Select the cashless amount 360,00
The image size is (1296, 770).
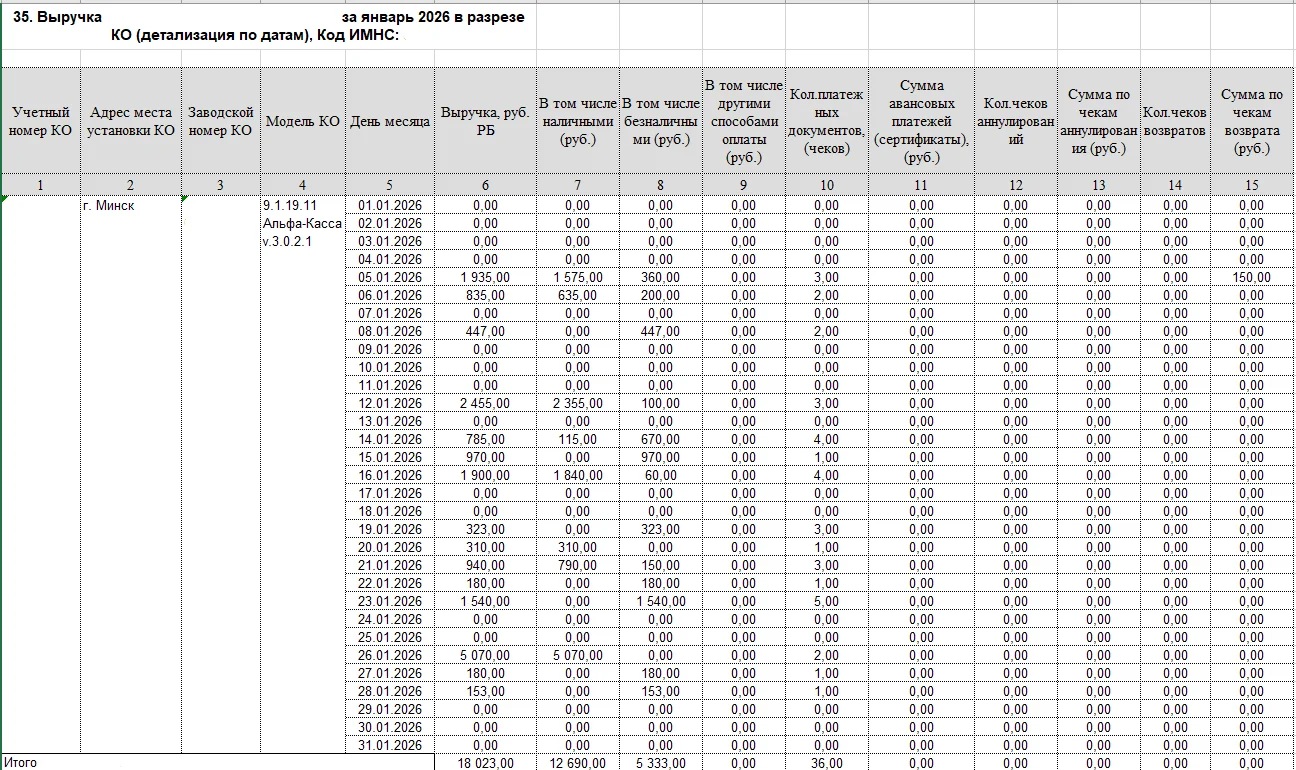pyautogui.click(x=661, y=277)
